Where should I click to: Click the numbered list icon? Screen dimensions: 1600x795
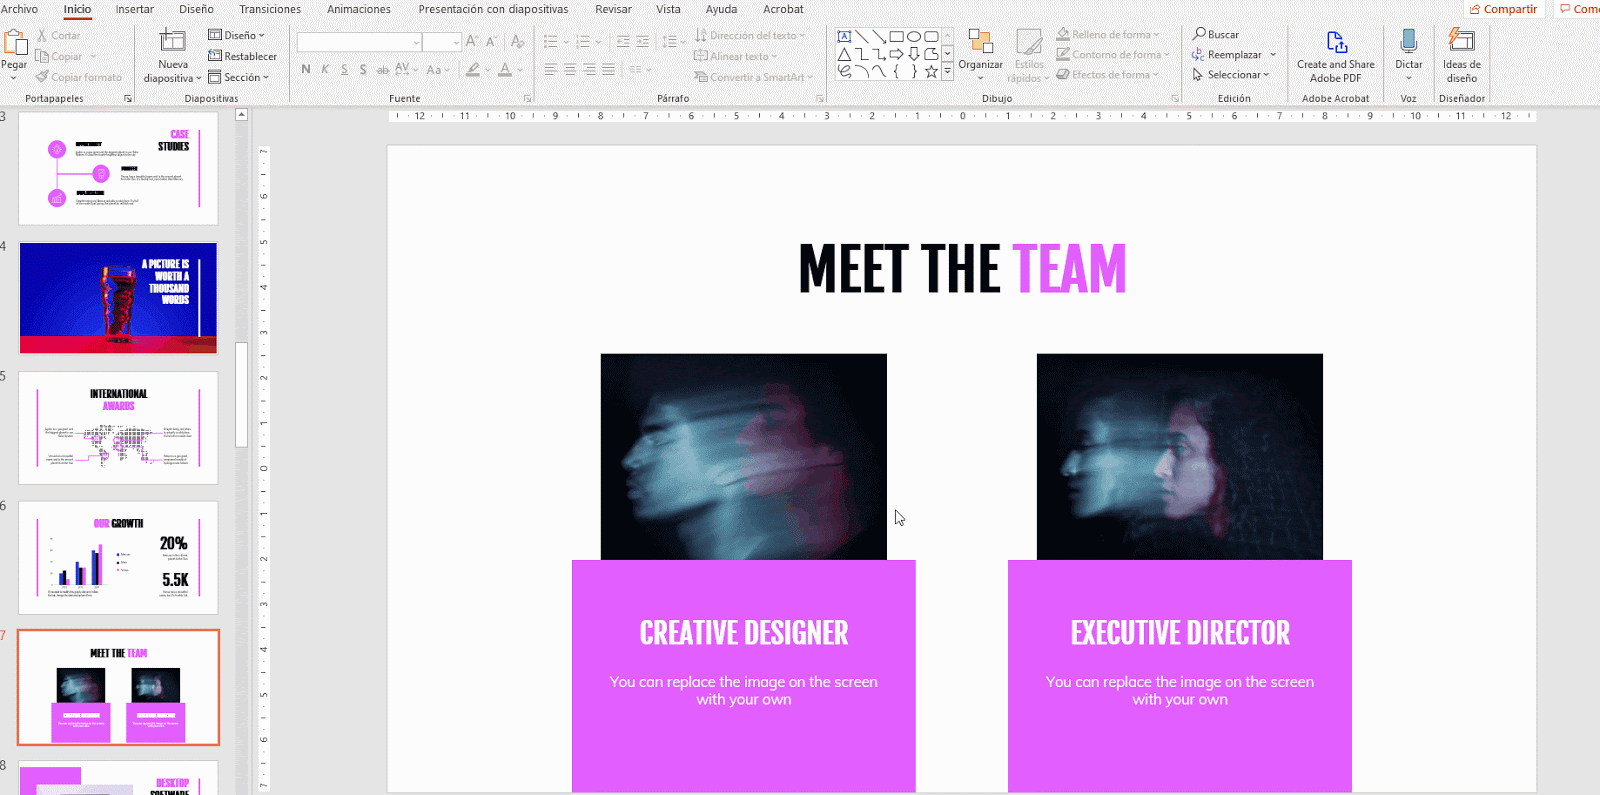click(x=583, y=41)
